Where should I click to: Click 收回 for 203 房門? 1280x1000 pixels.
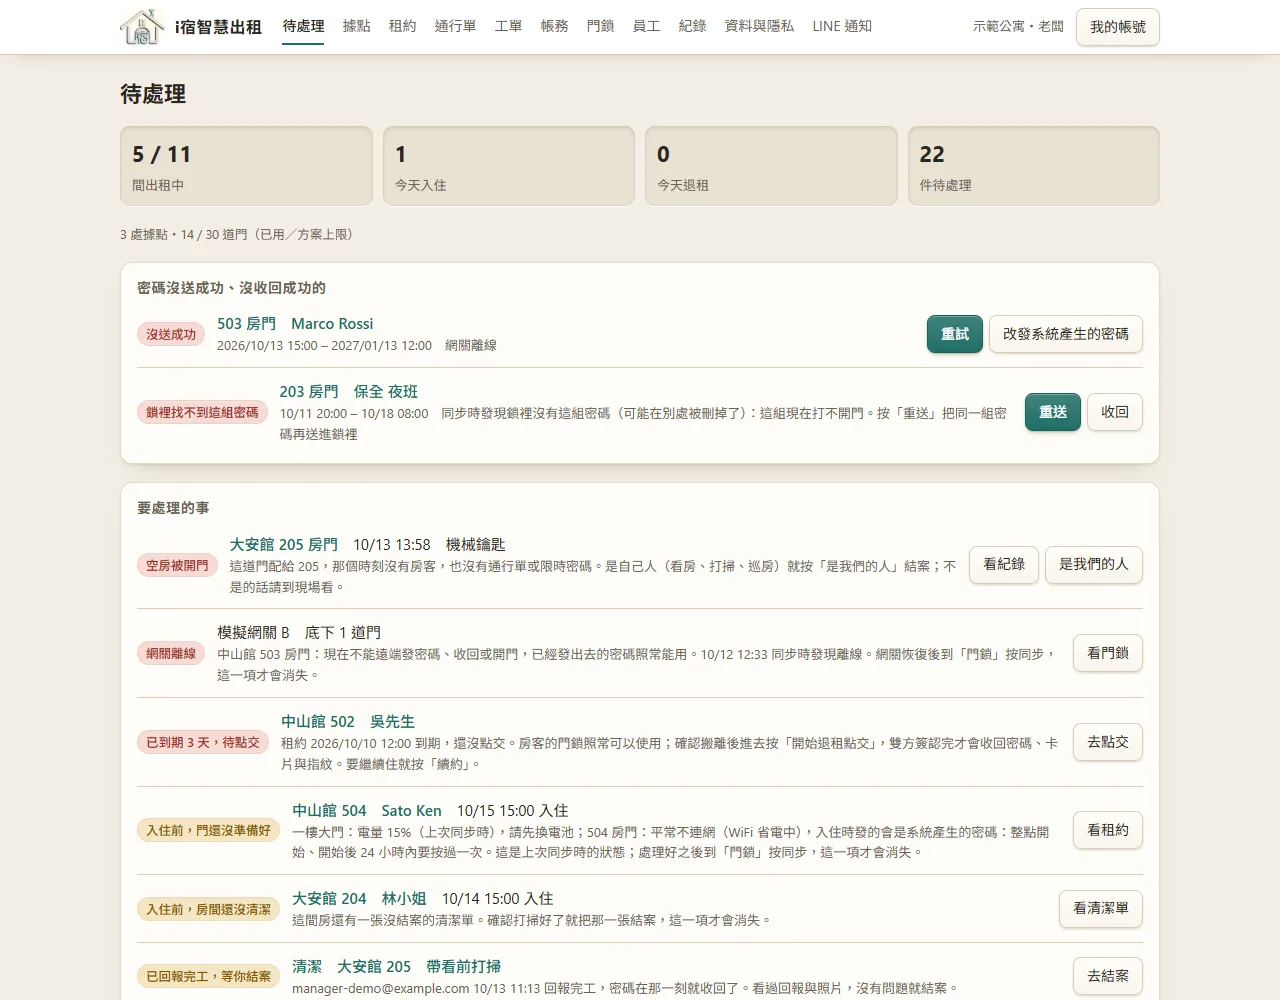point(1115,412)
